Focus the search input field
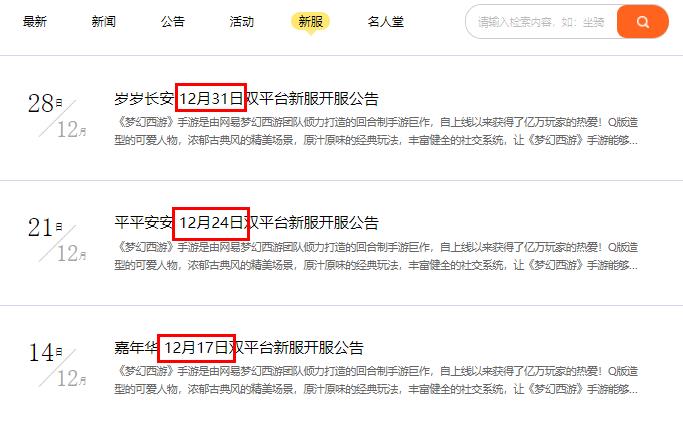 click(541, 22)
